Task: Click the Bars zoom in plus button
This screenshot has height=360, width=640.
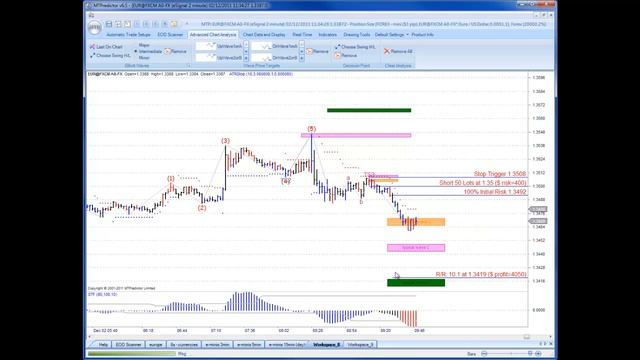Action: 538,353
